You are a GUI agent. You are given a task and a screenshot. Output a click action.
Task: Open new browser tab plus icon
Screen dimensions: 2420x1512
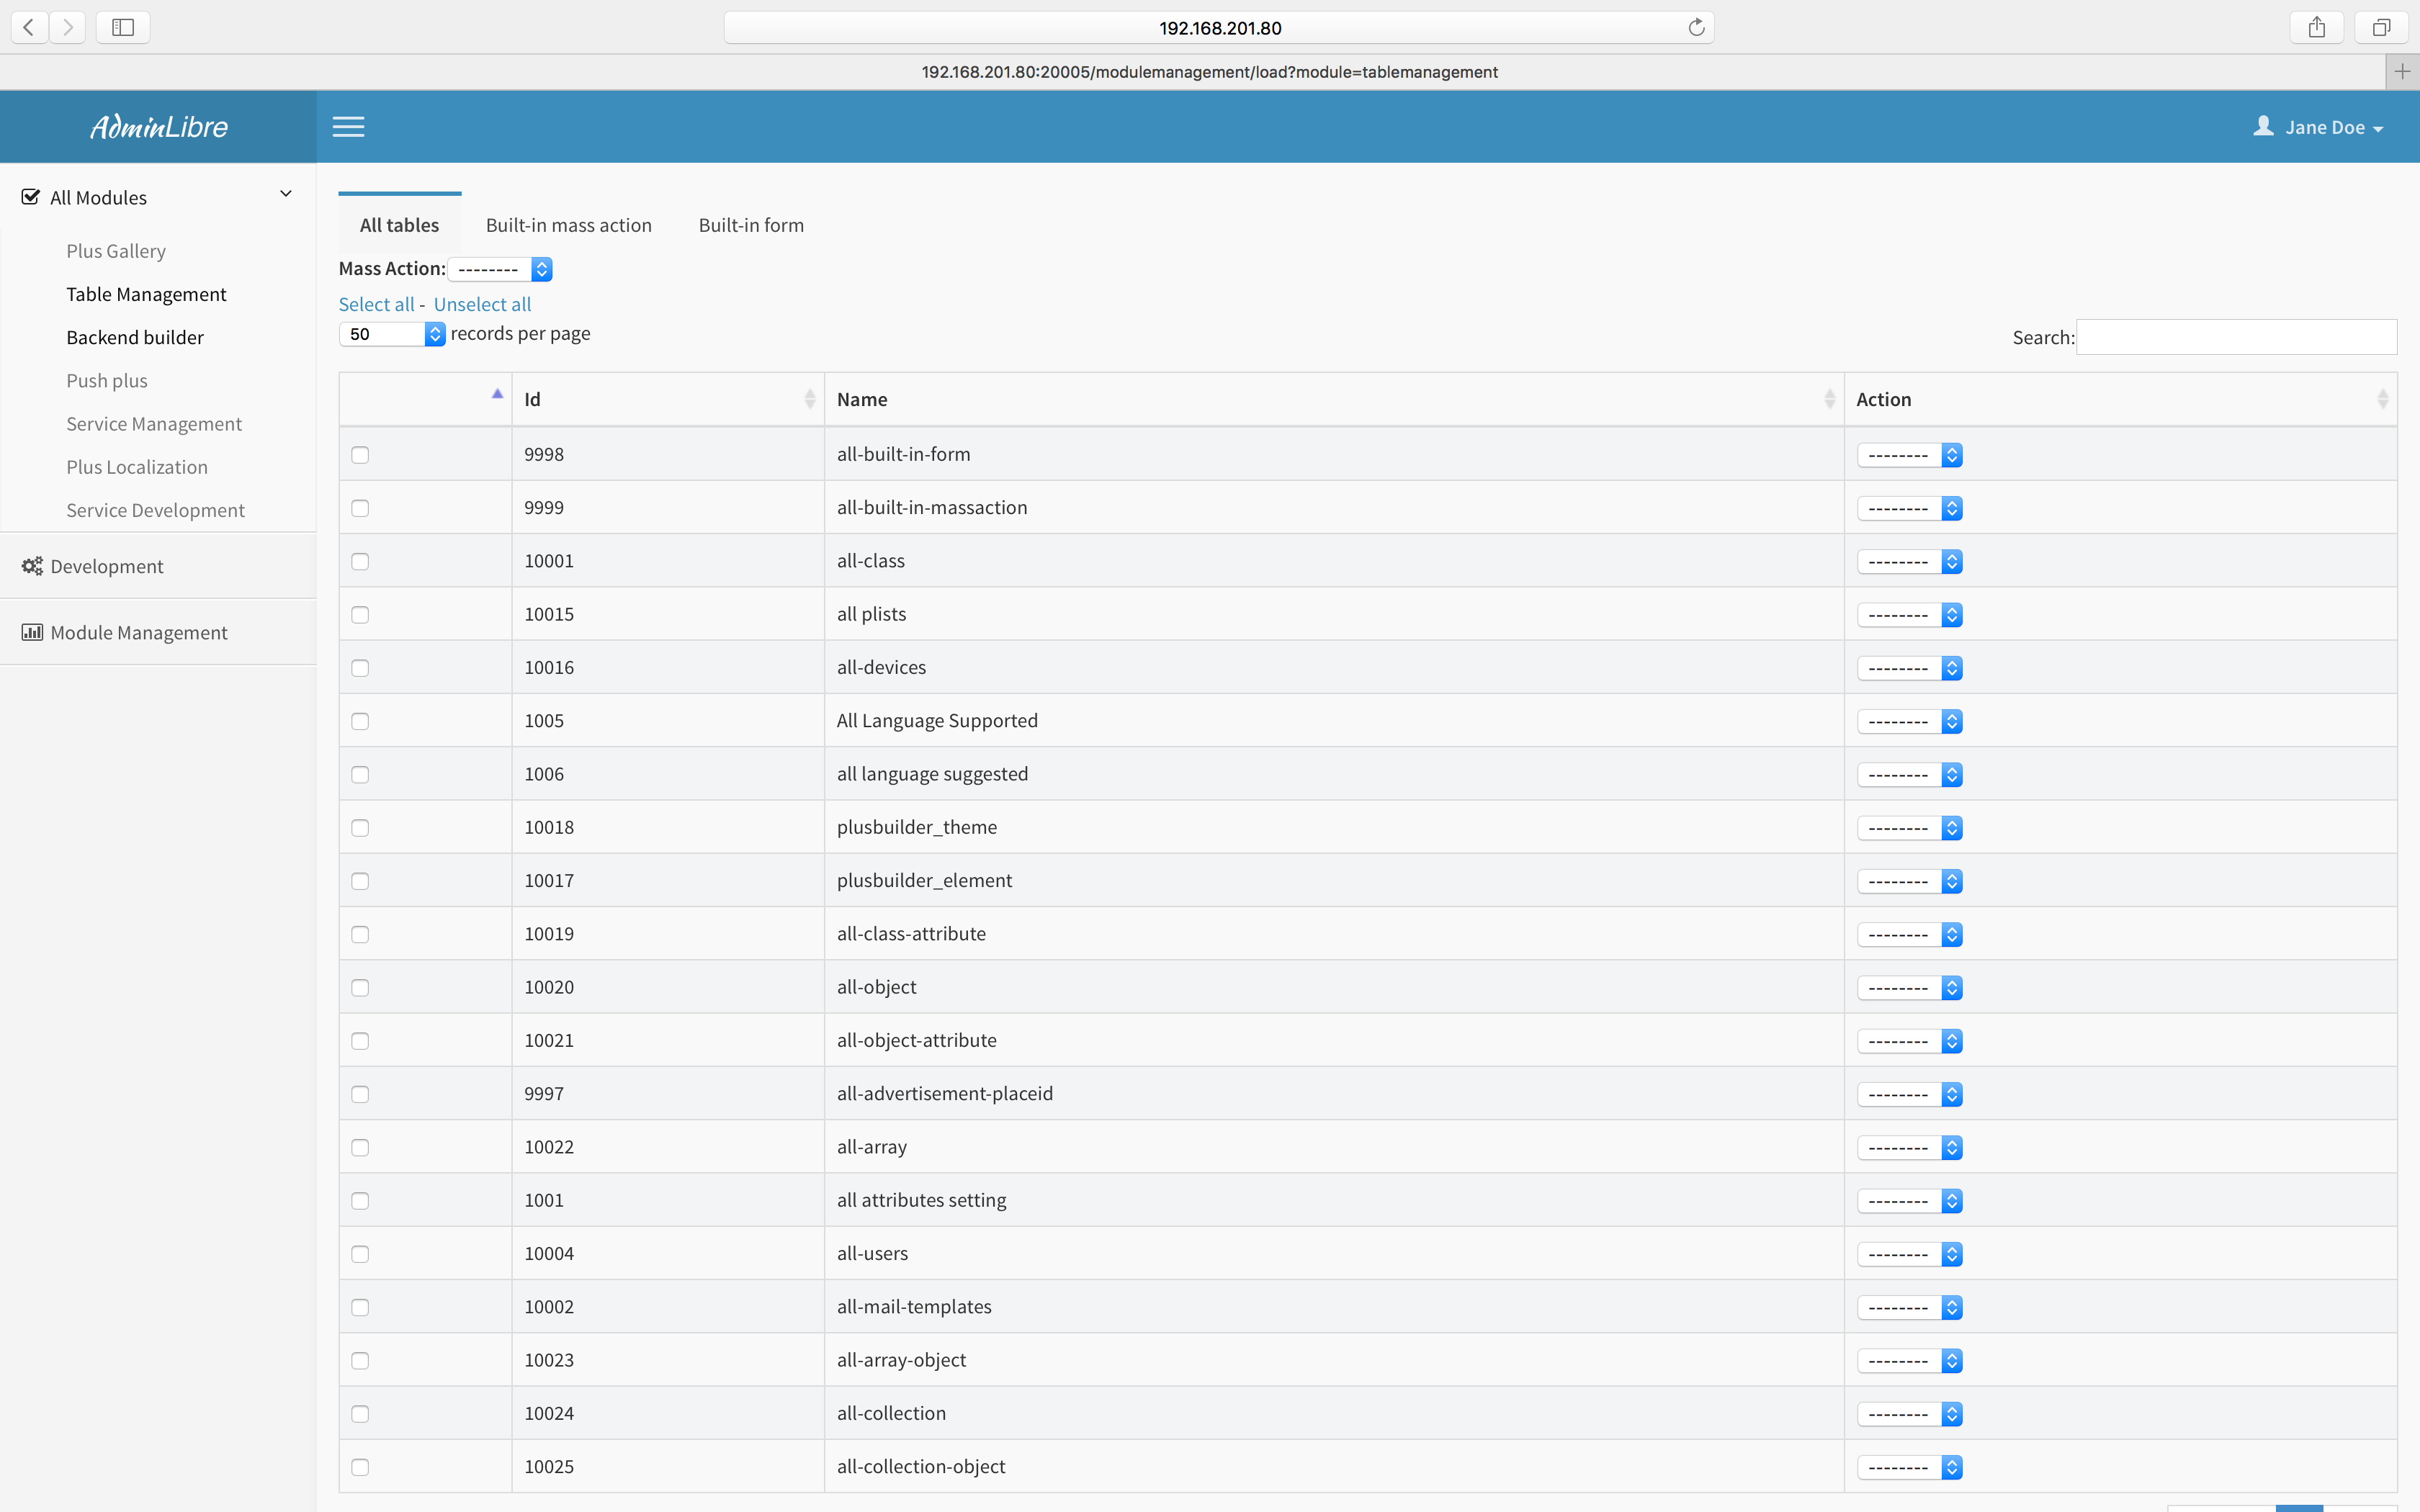coord(2402,71)
